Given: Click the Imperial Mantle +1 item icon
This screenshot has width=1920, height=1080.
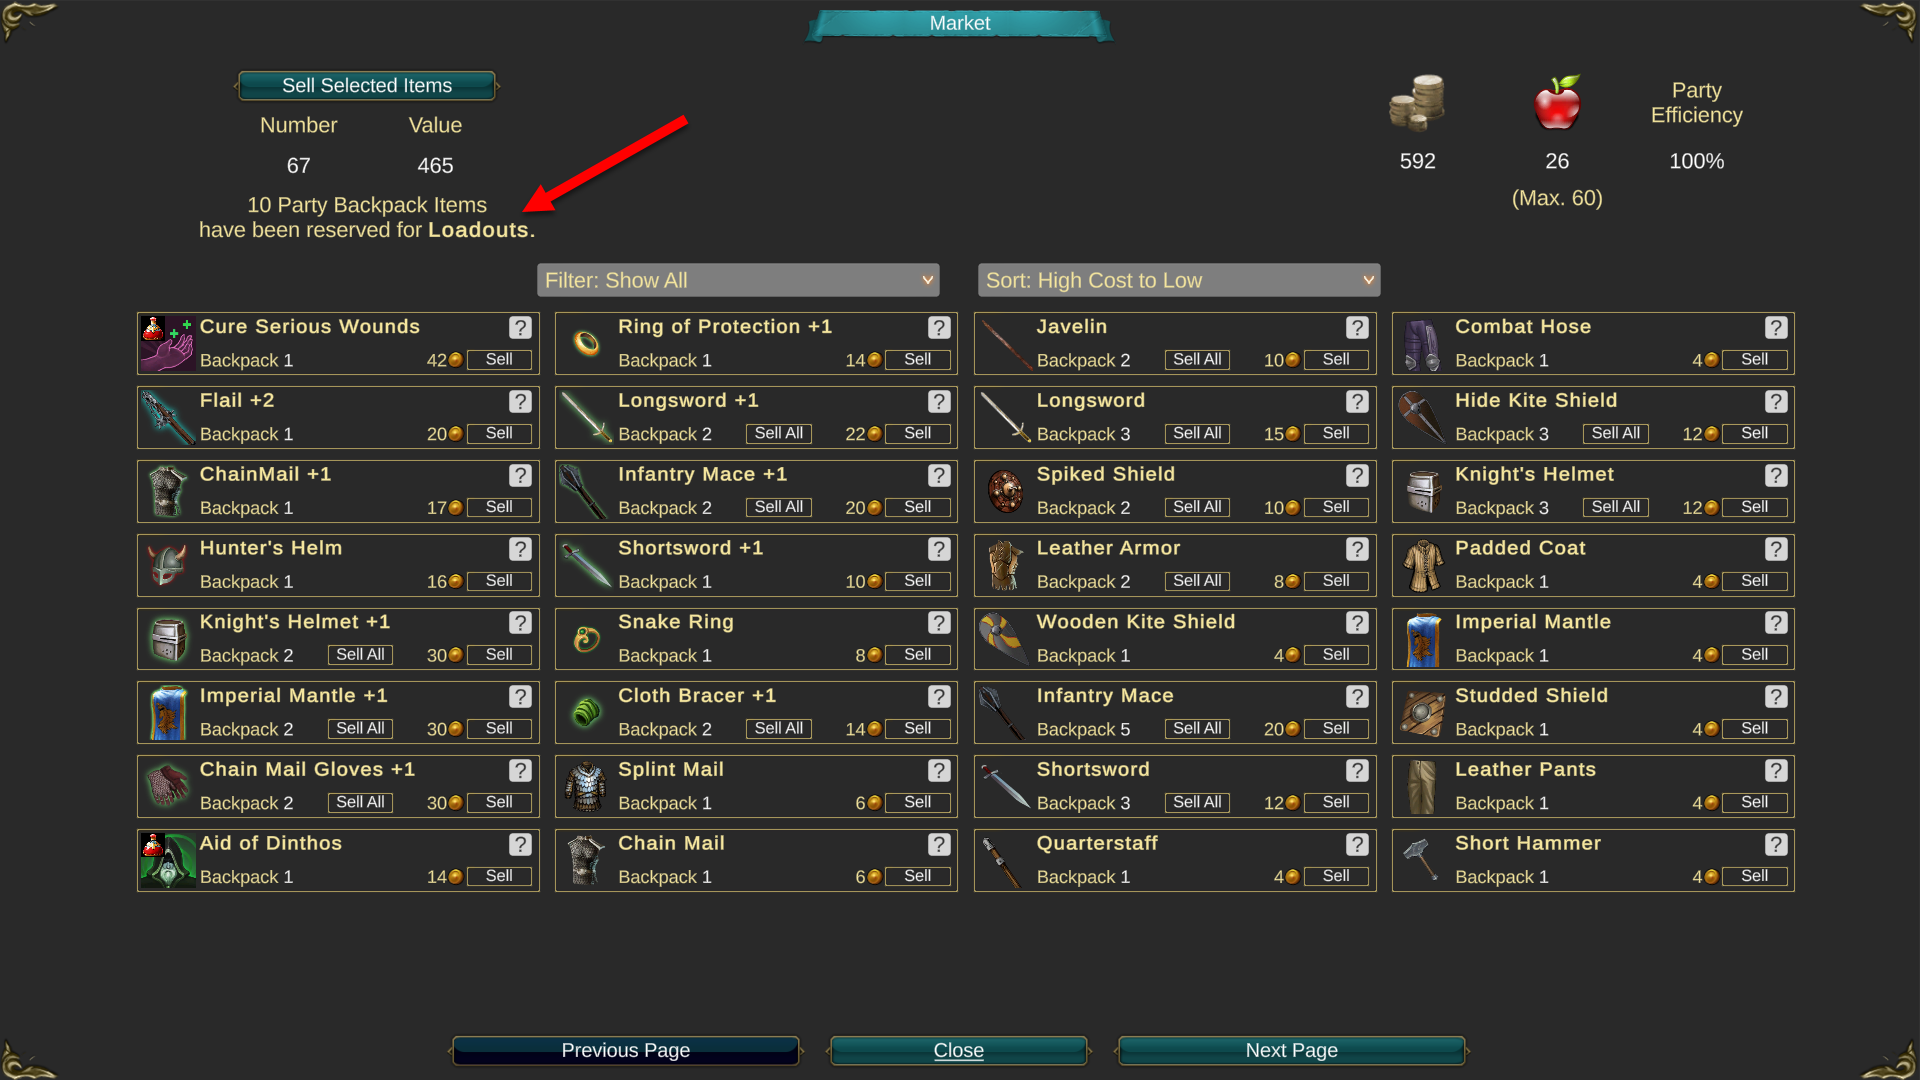Looking at the screenshot, I should (167, 712).
